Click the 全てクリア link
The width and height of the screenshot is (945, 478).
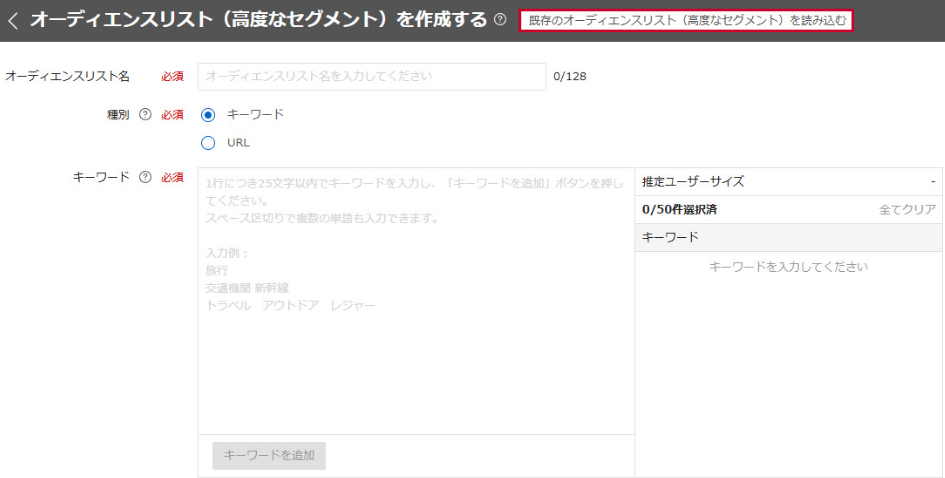[907, 210]
